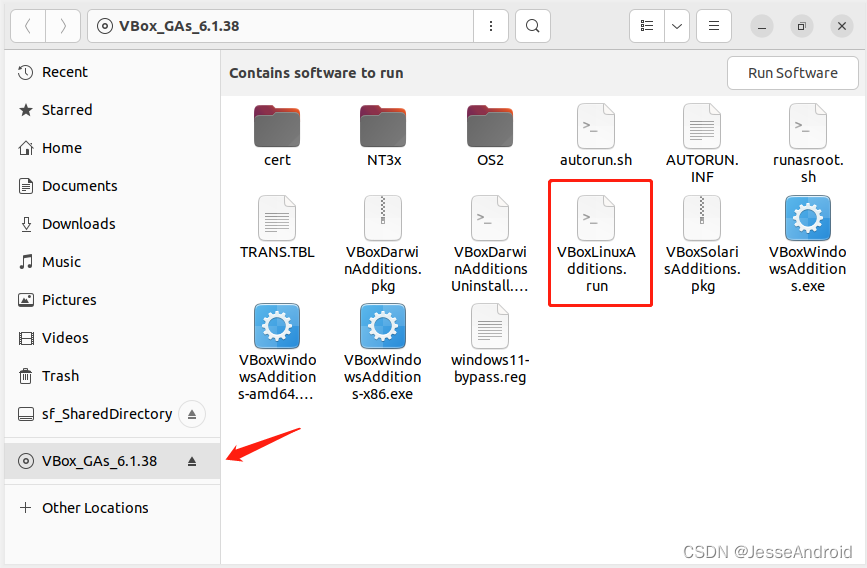
Task: Select the autorun.sh script icon
Action: (x=596, y=126)
